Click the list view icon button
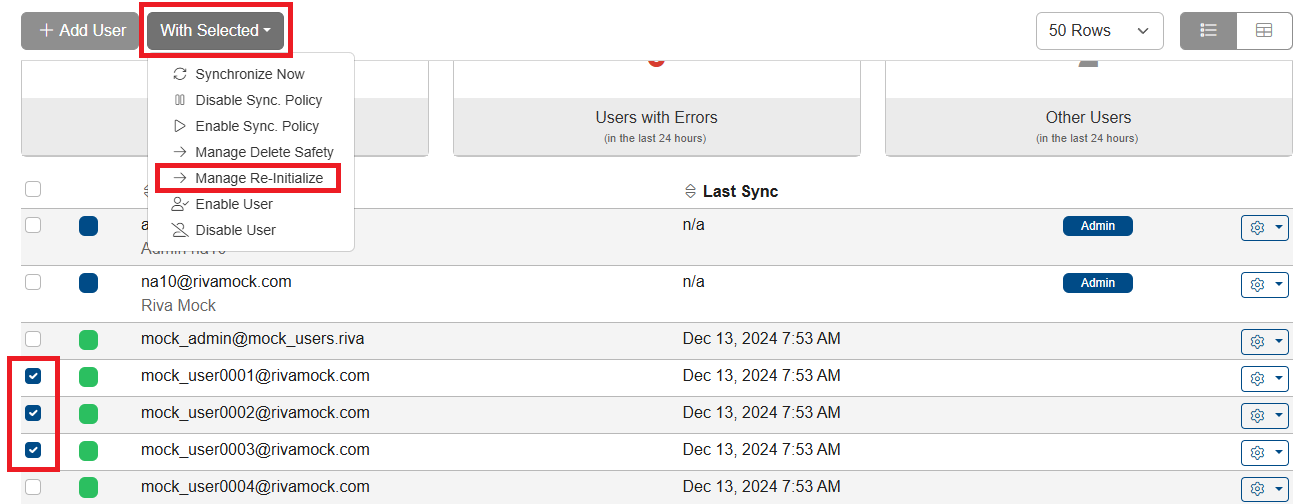1314x504 pixels. point(1208,31)
